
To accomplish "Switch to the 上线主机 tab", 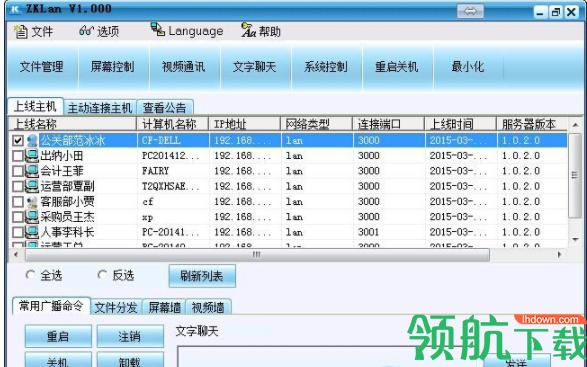I will [x=35, y=107].
